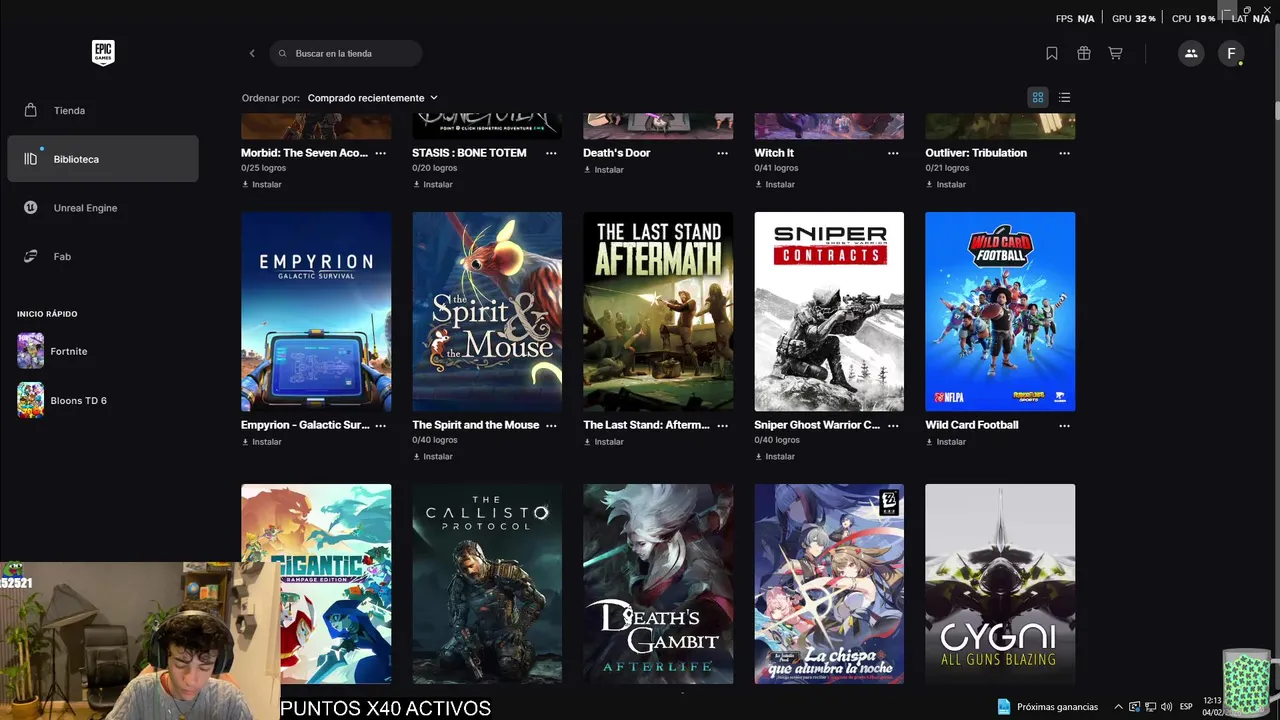Click the Epic Games logo

(x=103, y=53)
